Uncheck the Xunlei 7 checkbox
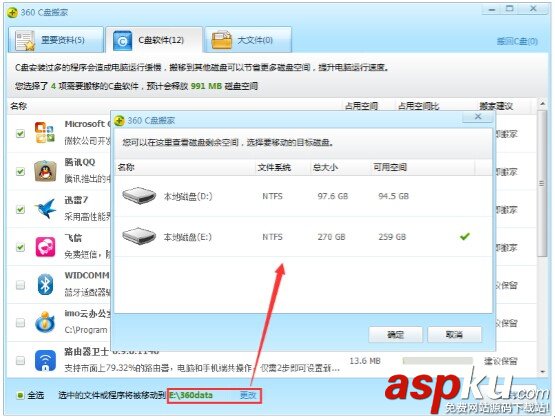The height and width of the screenshot is (420, 555). [x=21, y=209]
